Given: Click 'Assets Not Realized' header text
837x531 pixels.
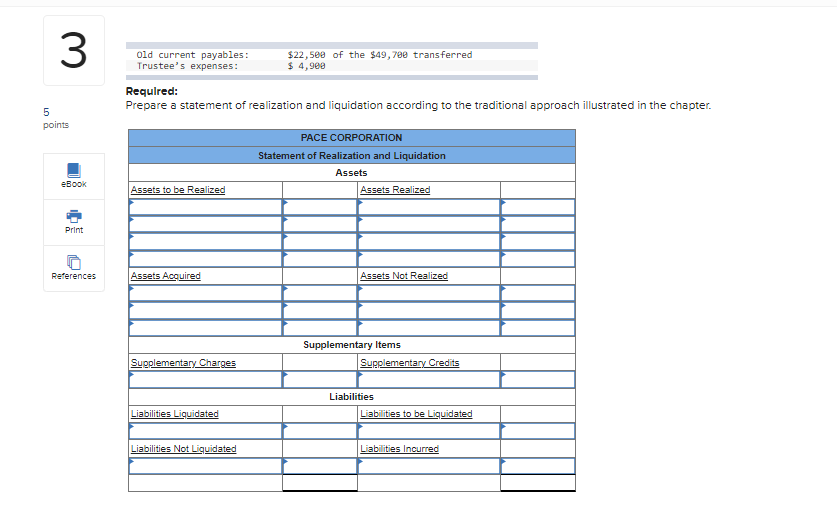Looking at the screenshot, I should (x=404, y=276).
